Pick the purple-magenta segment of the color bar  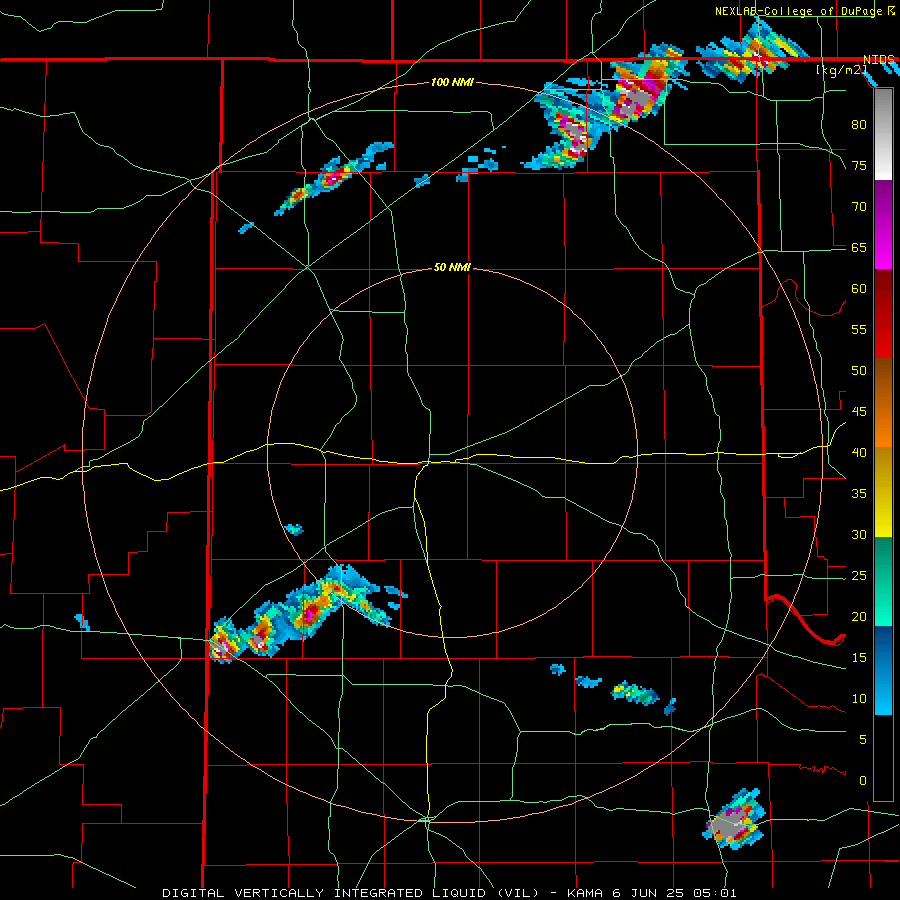coord(883,224)
